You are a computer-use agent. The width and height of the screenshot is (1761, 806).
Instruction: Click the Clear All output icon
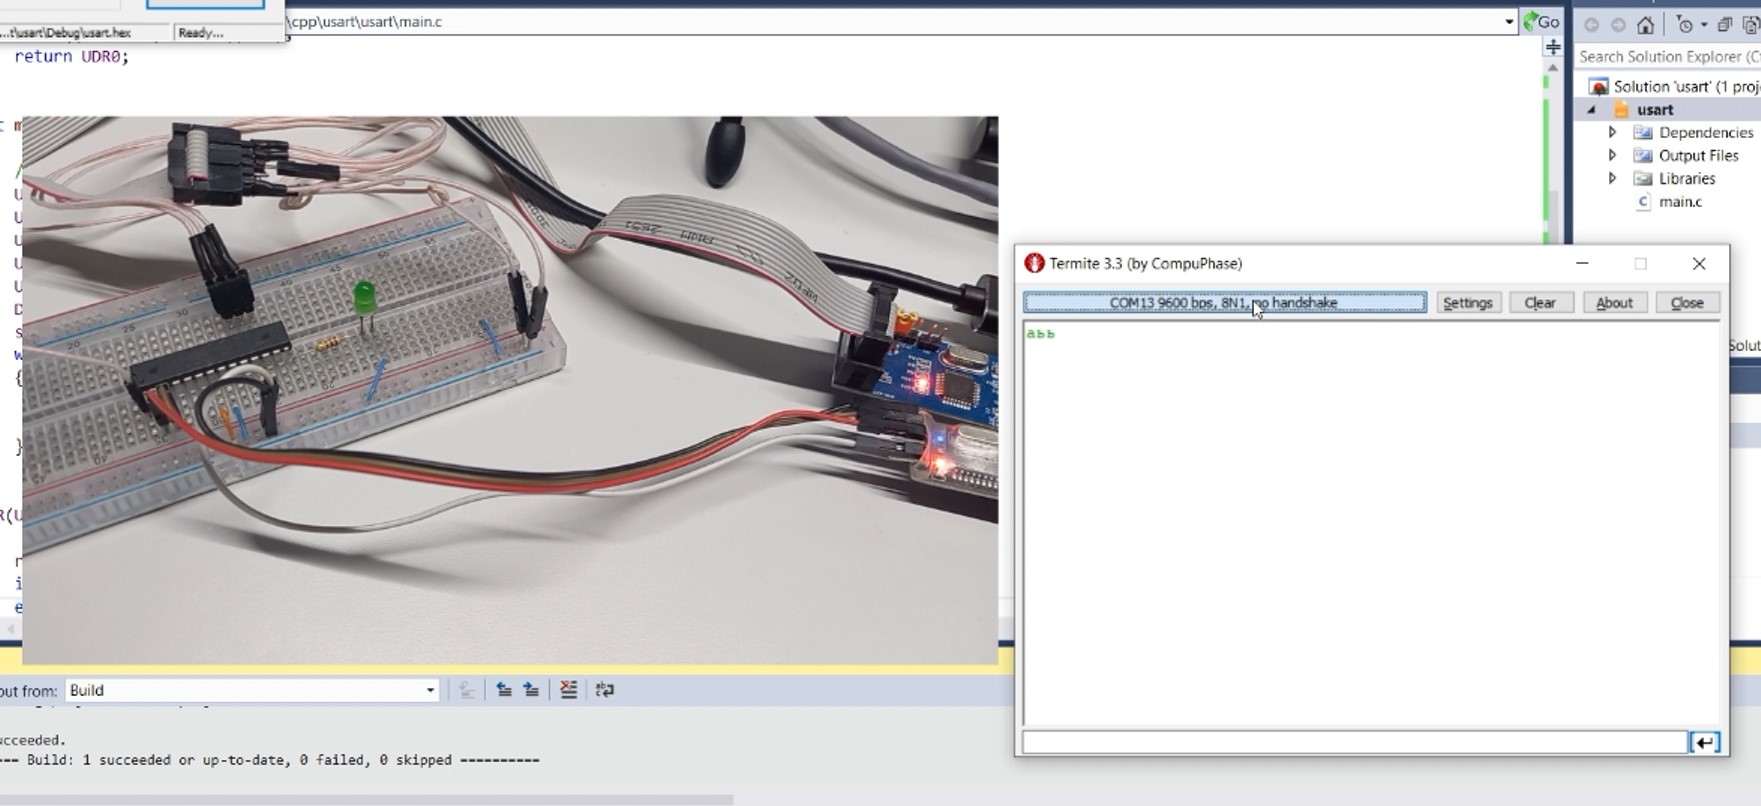[x=568, y=690]
